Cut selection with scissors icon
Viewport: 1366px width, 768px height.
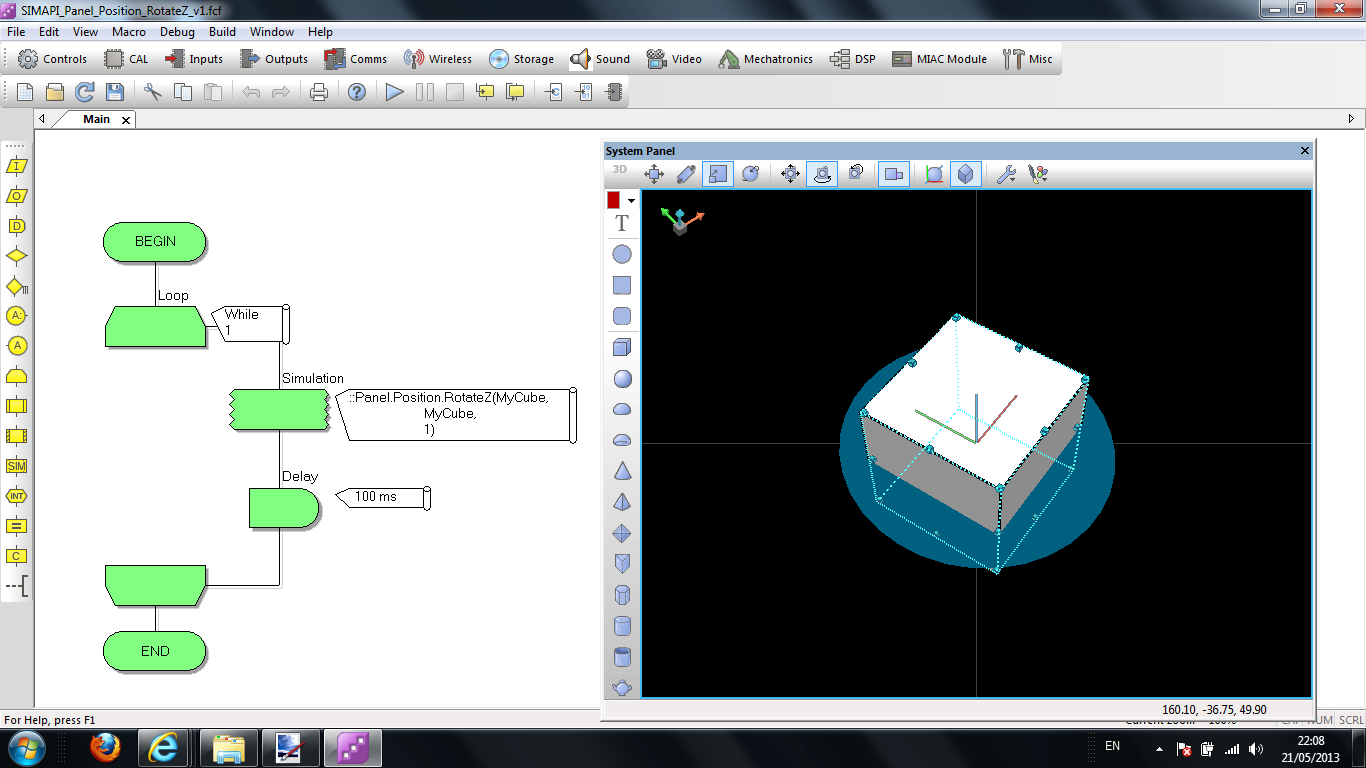153,92
